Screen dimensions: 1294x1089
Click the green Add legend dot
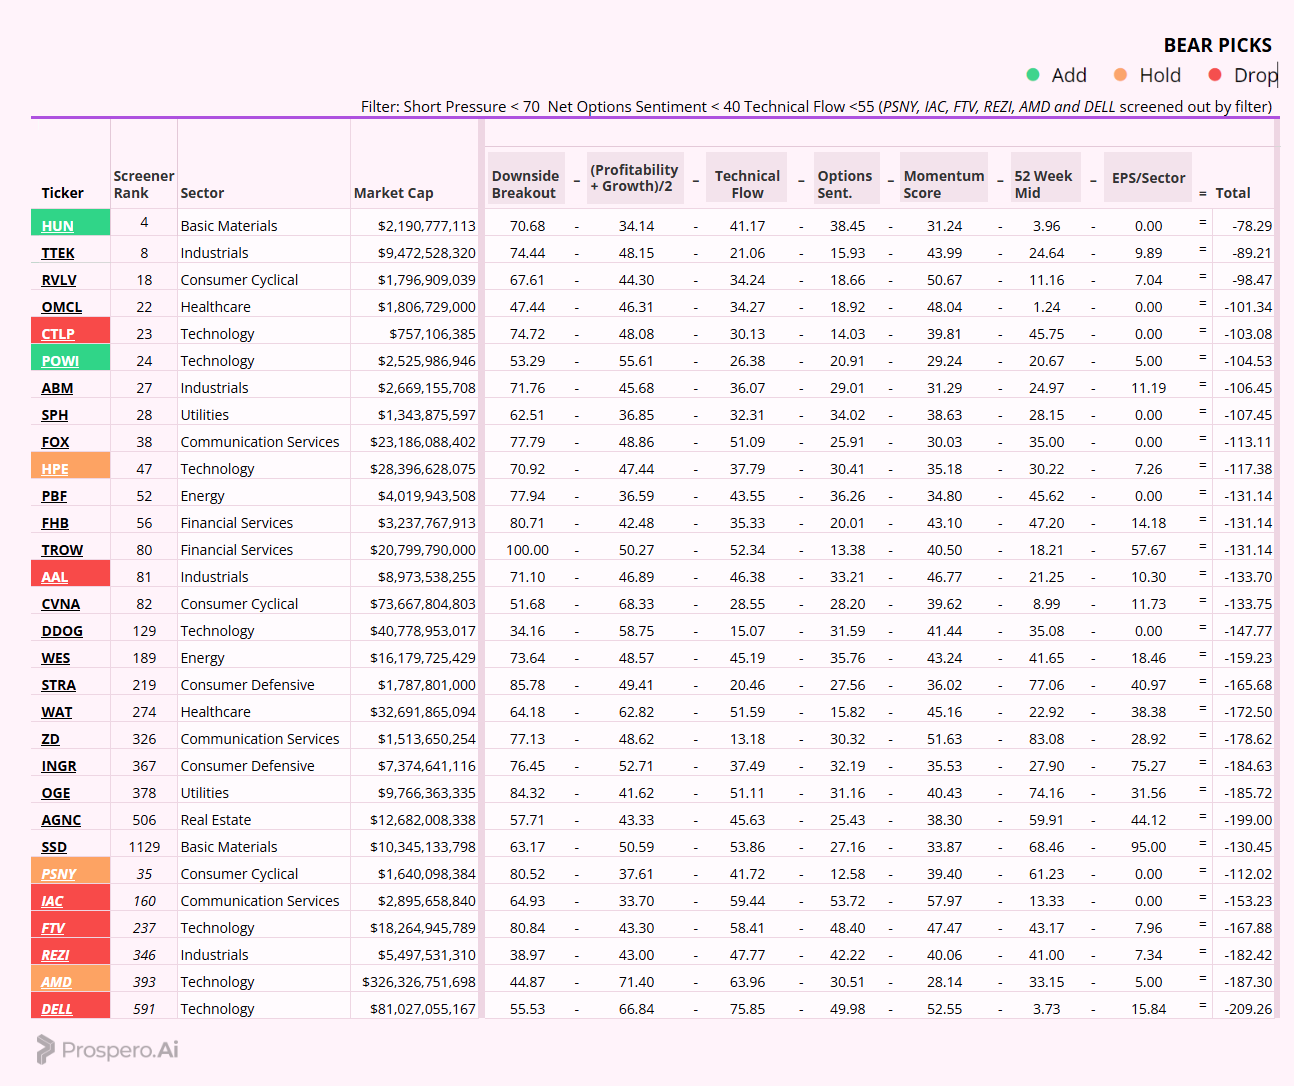click(1033, 75)
